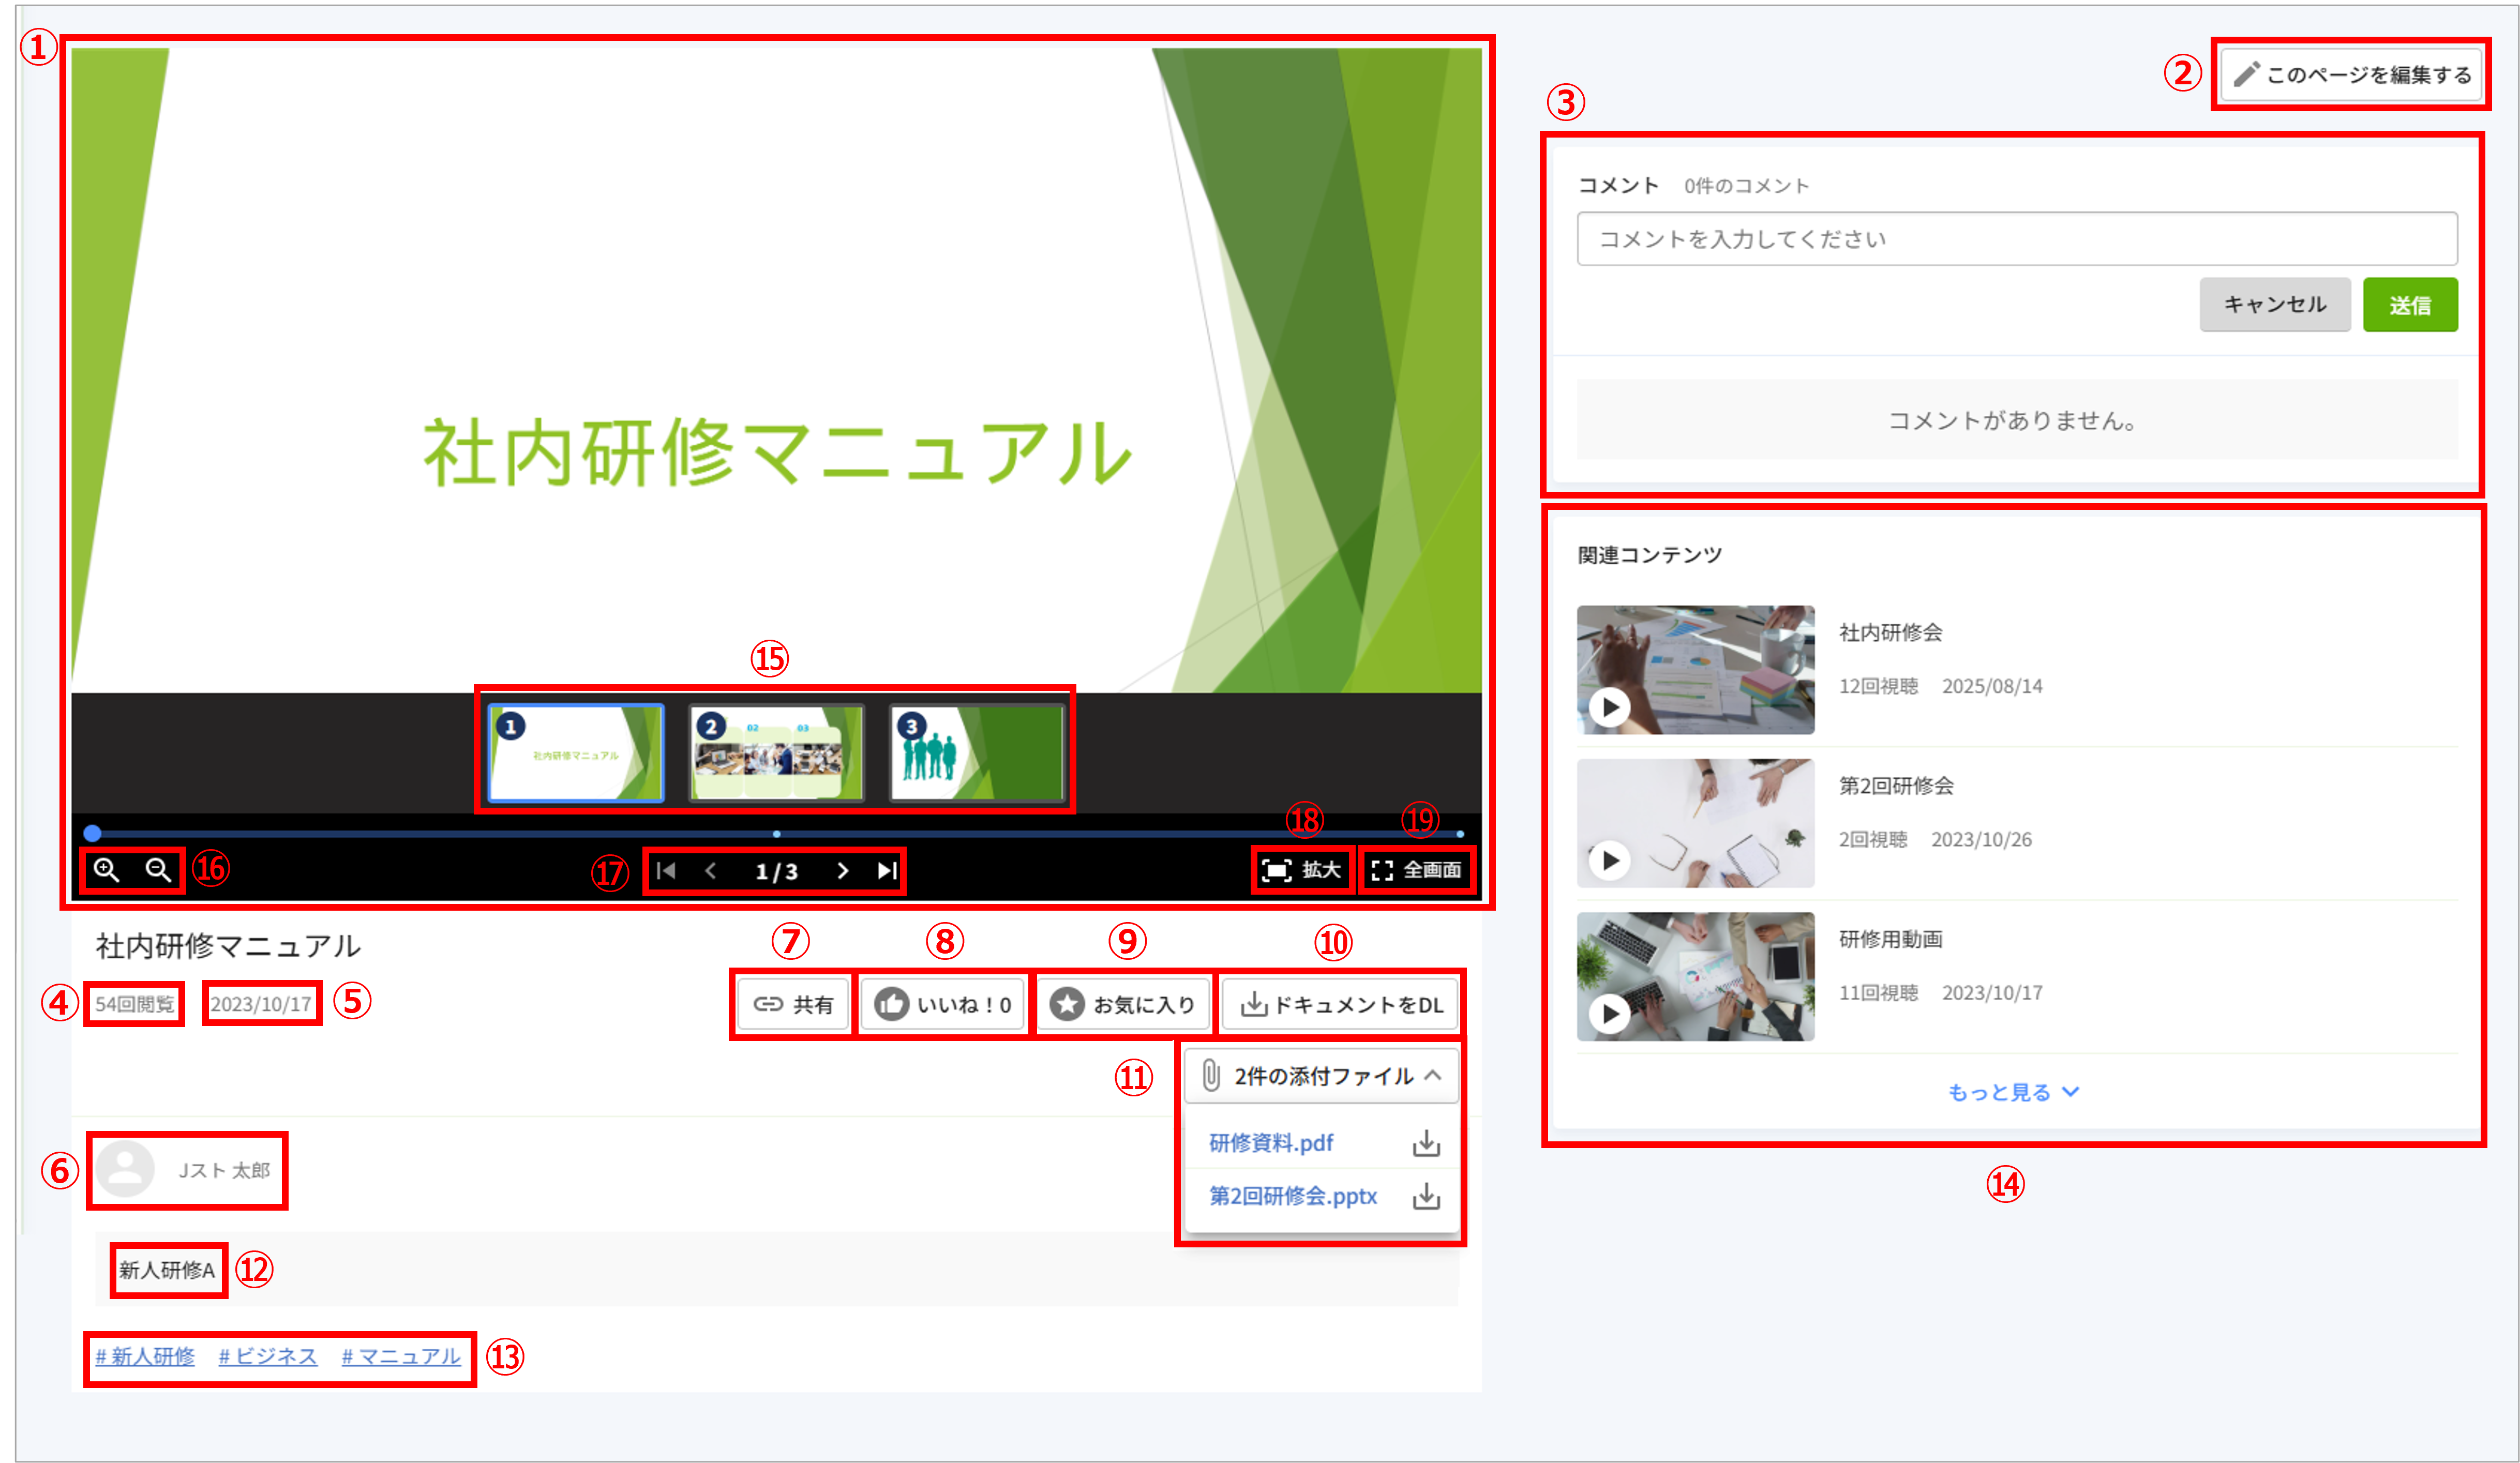
Task: Click the Jスト 太郎 author name
Action: pos(224,1170)
